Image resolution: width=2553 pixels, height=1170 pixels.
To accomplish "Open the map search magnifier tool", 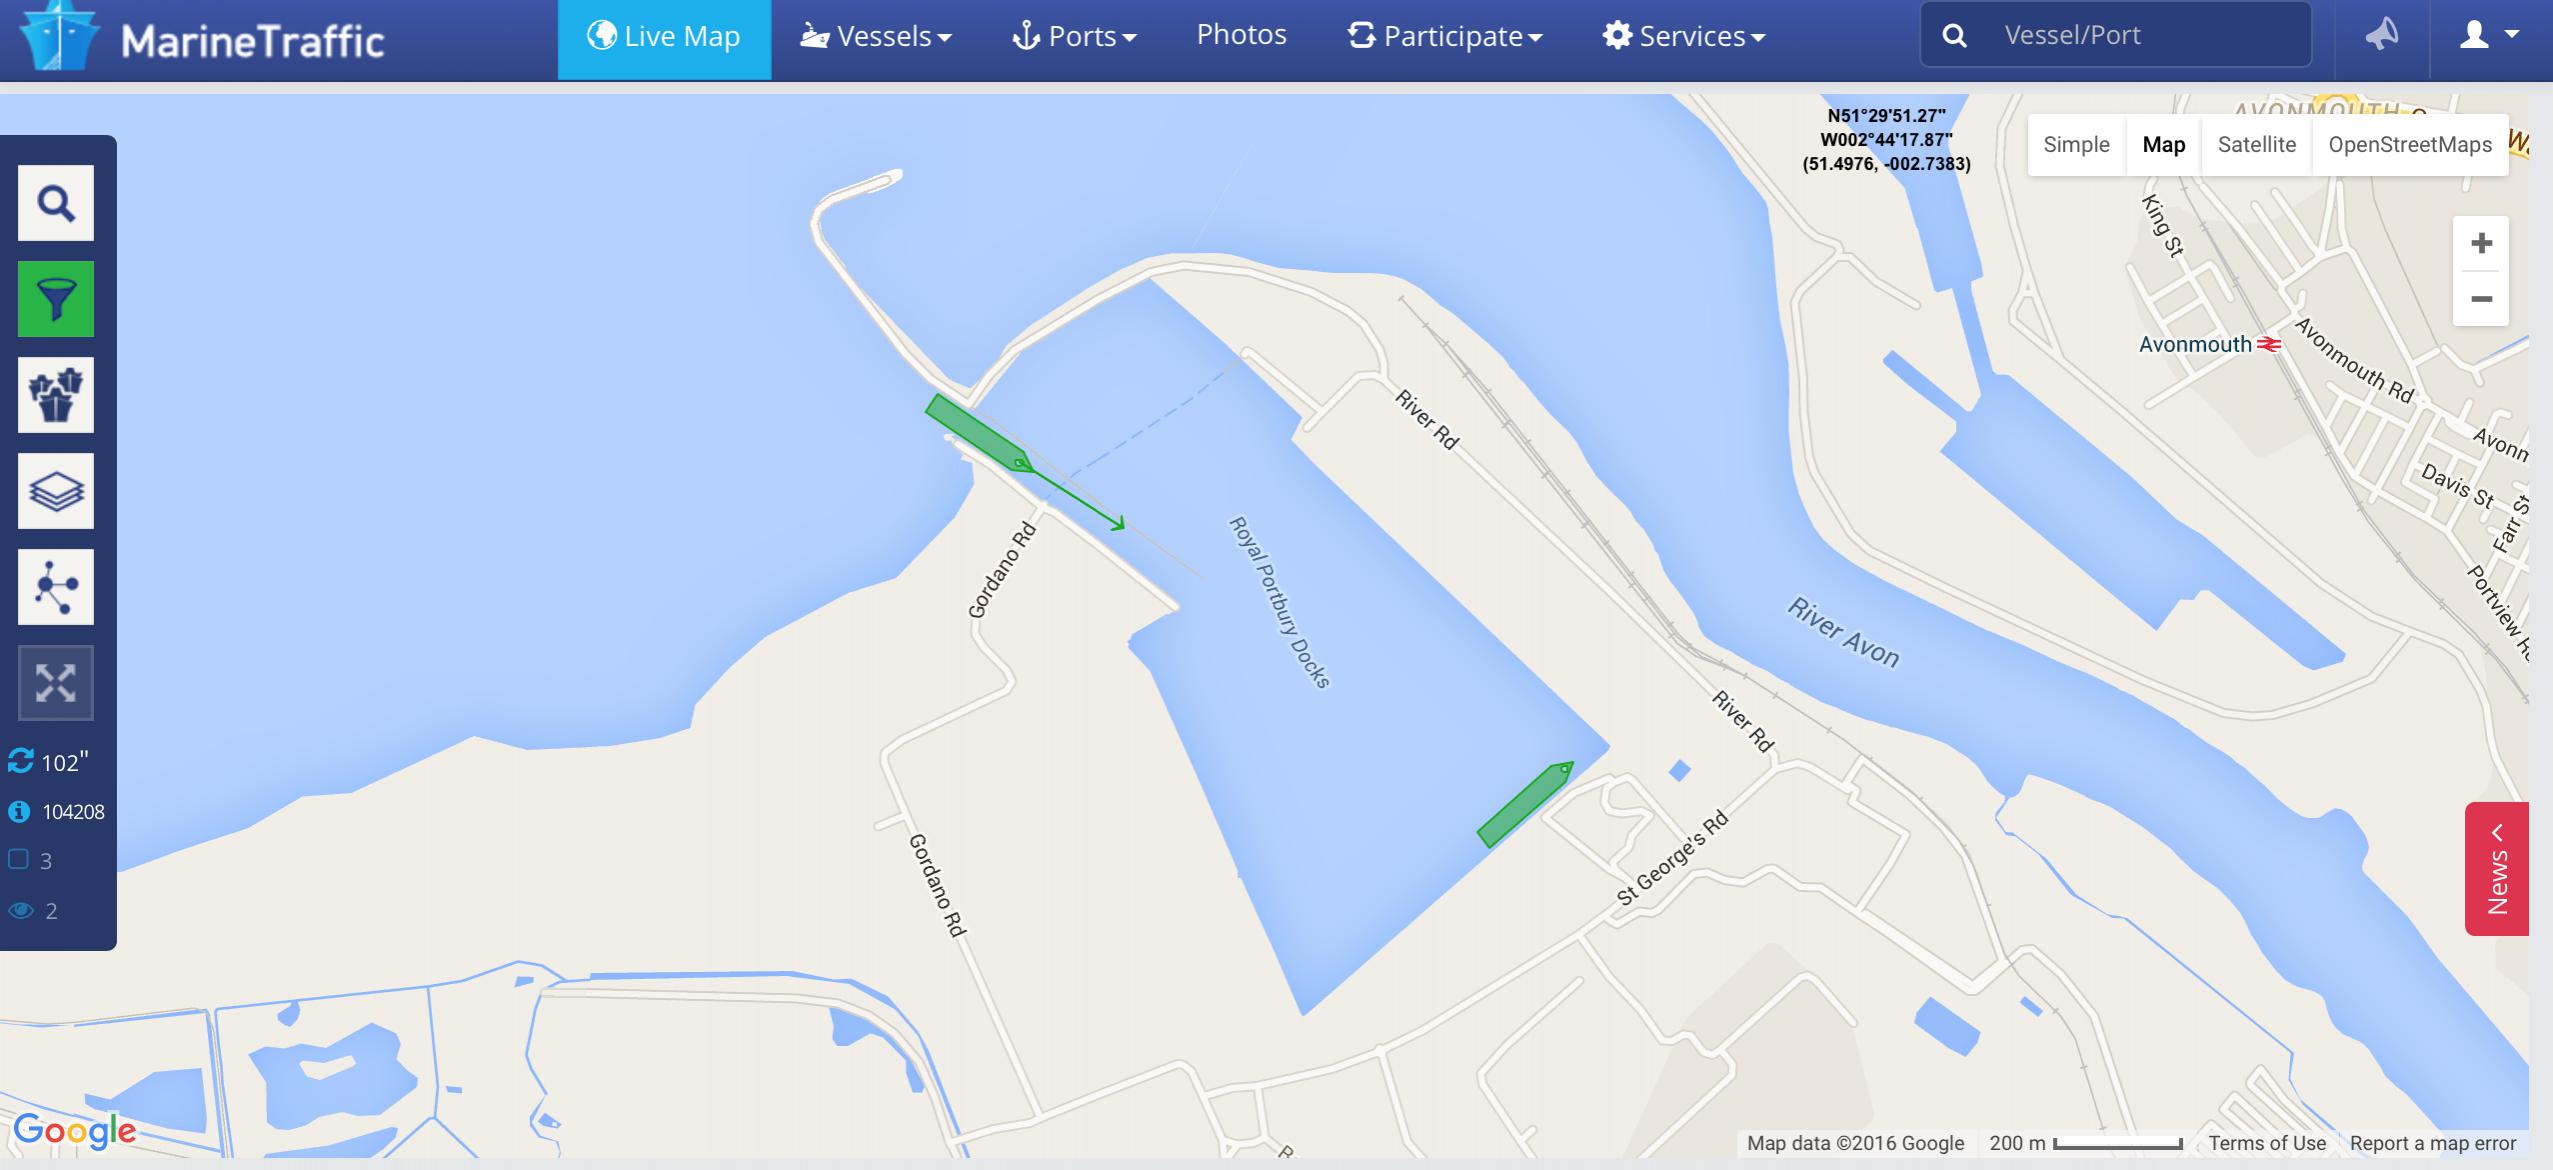I will (56, 203).
